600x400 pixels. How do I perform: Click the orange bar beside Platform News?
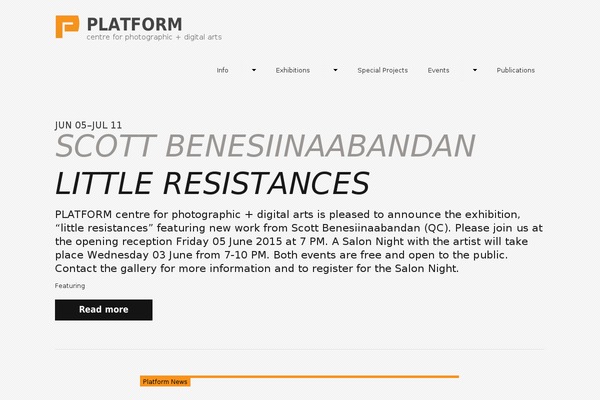324,377
